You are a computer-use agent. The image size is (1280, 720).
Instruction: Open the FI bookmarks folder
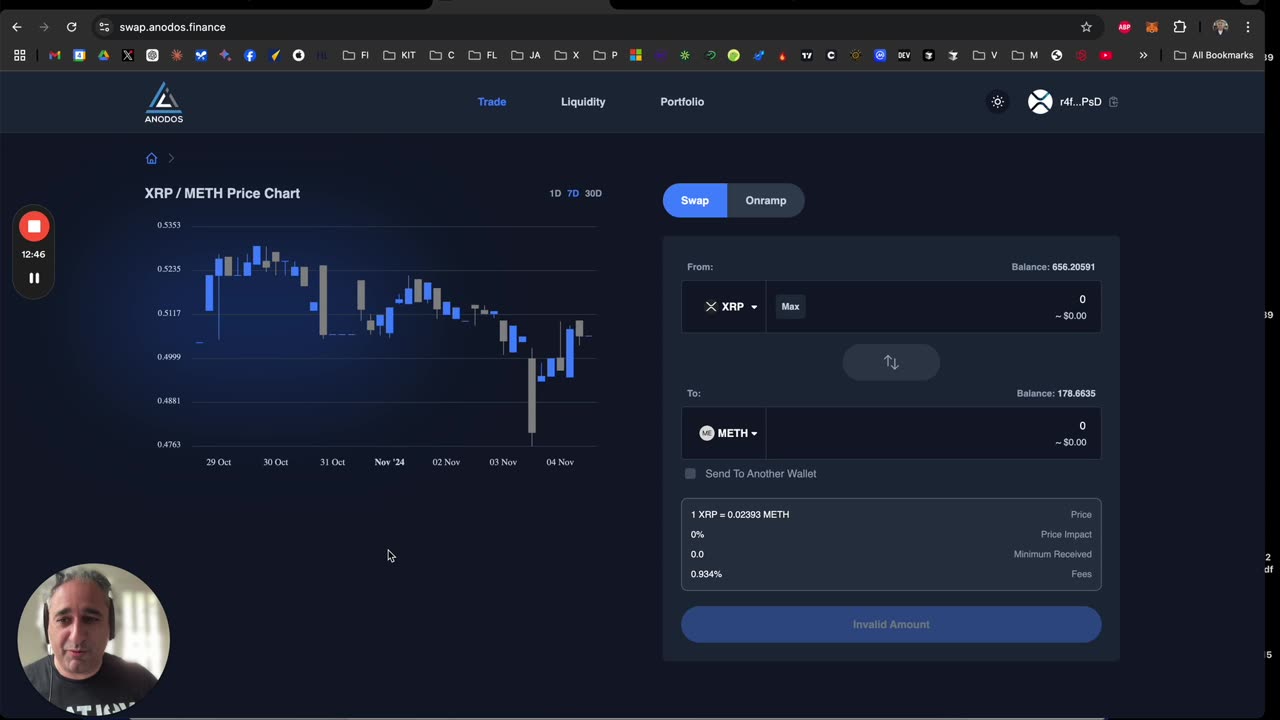(x=356, y=55)
